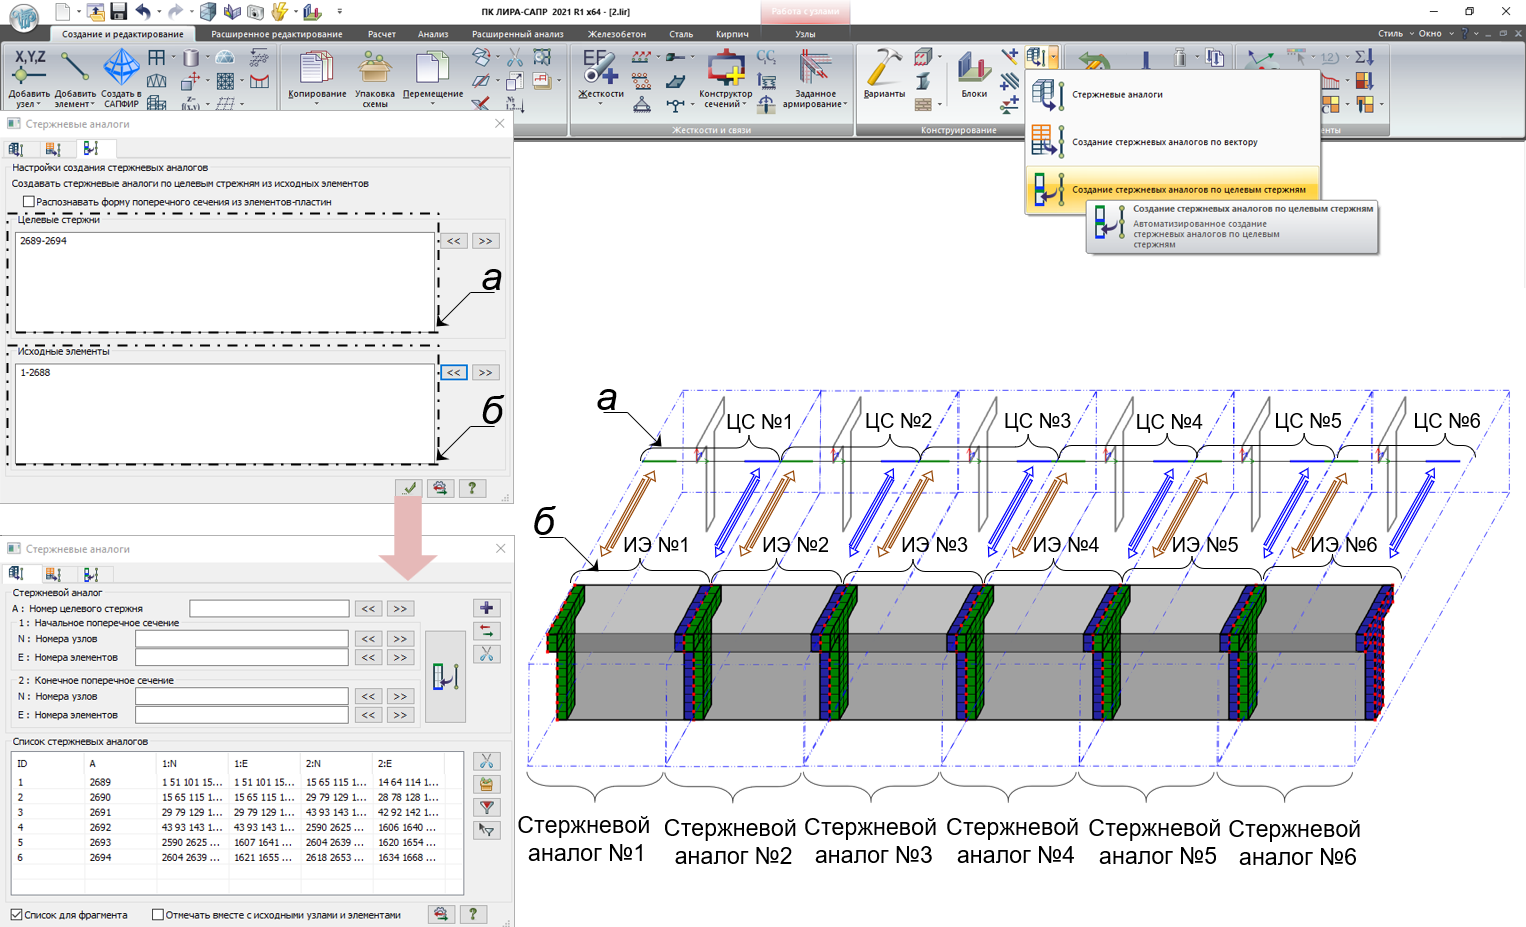Click >> button beside Целевые стержни list
Screen dimensions: 1526x927
(x=485, y=241)
